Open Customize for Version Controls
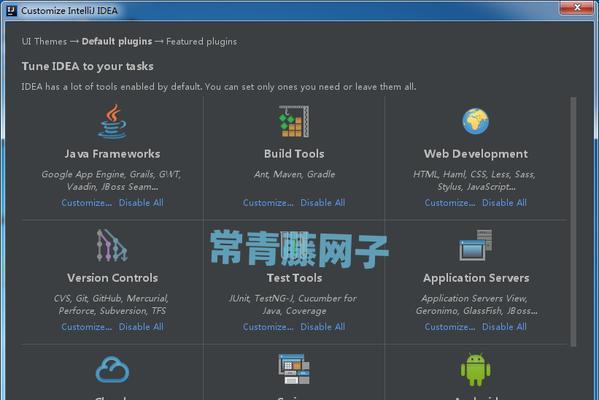Image resolution: width=599 pixels, height=400 pixels. (87, 327)
